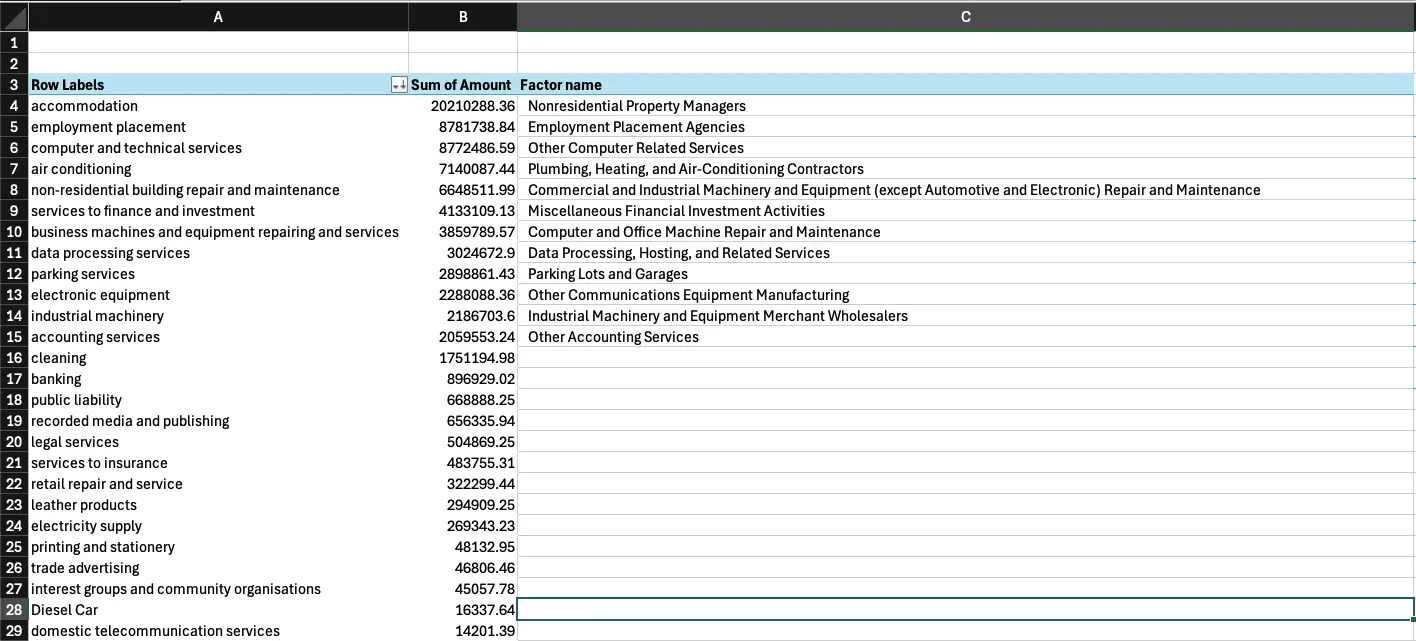Click the Sum of Amount header cell

pos(463,85)
